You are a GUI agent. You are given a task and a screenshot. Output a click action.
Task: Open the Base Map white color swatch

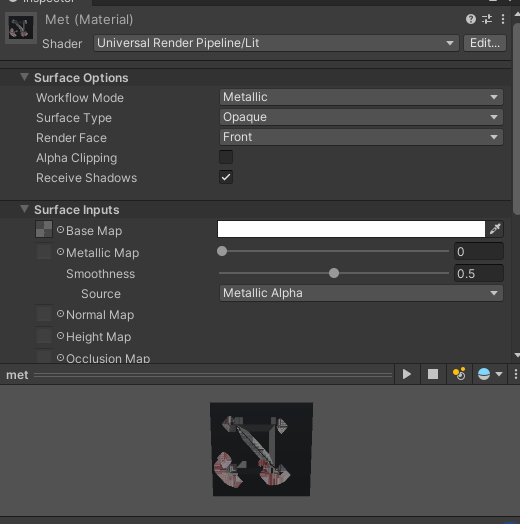[351, 229]
